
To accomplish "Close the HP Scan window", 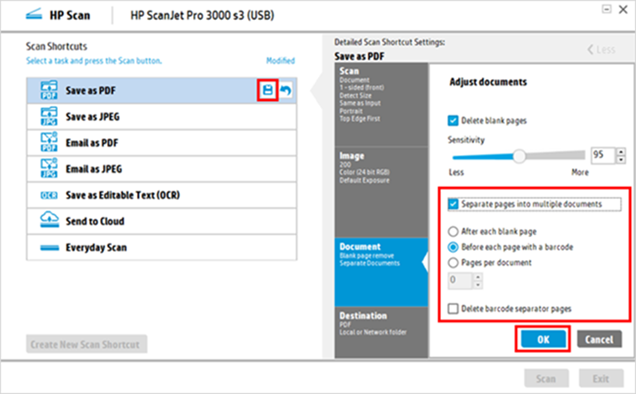I will tap(623, 9).
